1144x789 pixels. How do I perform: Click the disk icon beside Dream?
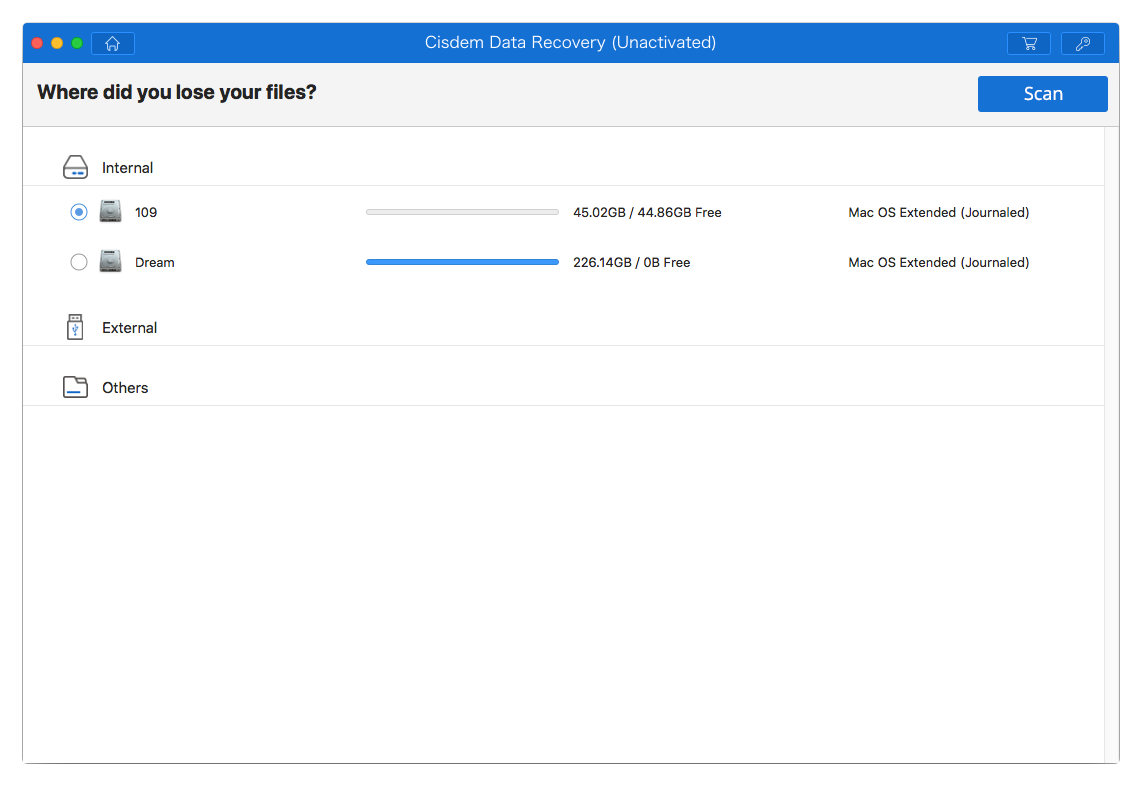[x=111, y=261]
